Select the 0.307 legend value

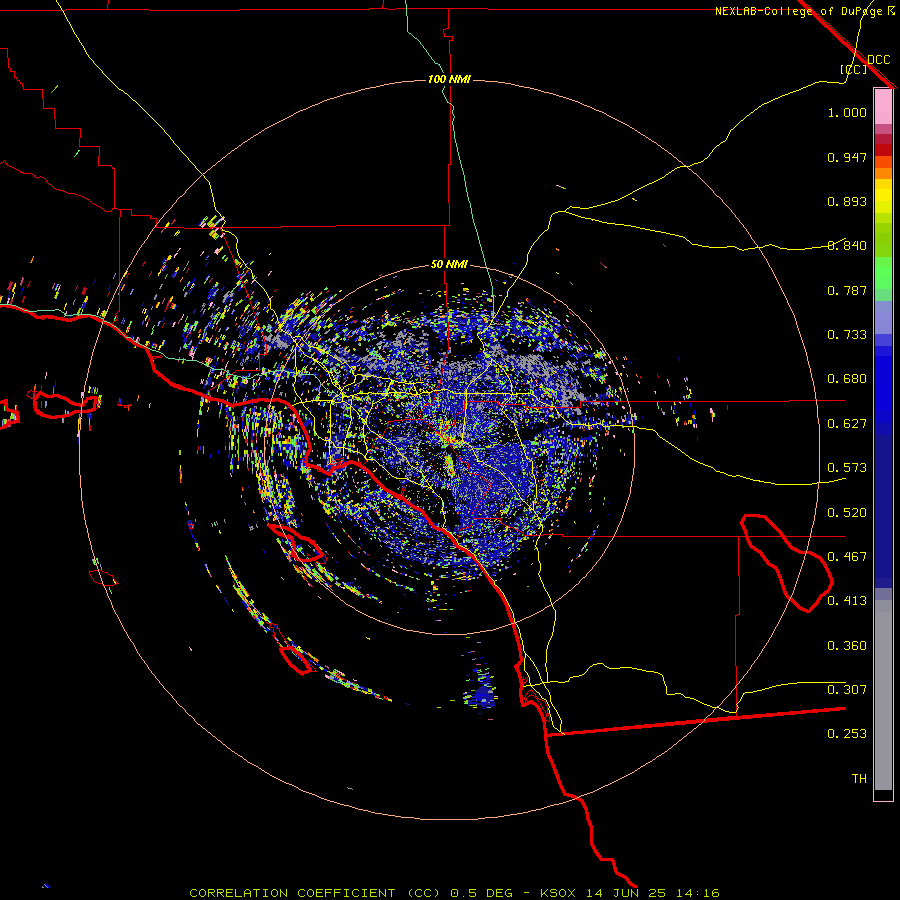pos(847,690)
